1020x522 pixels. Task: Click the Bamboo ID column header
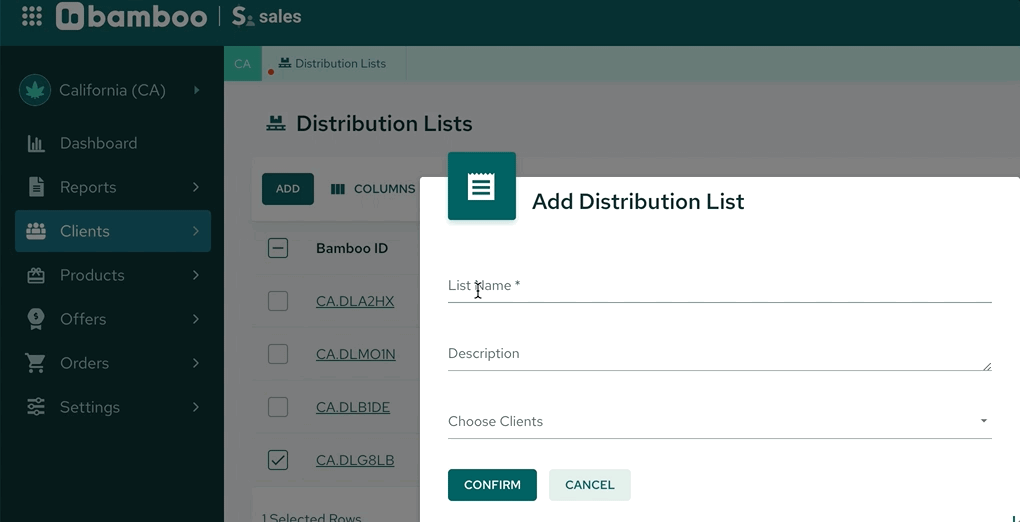[x=352, y=248]
